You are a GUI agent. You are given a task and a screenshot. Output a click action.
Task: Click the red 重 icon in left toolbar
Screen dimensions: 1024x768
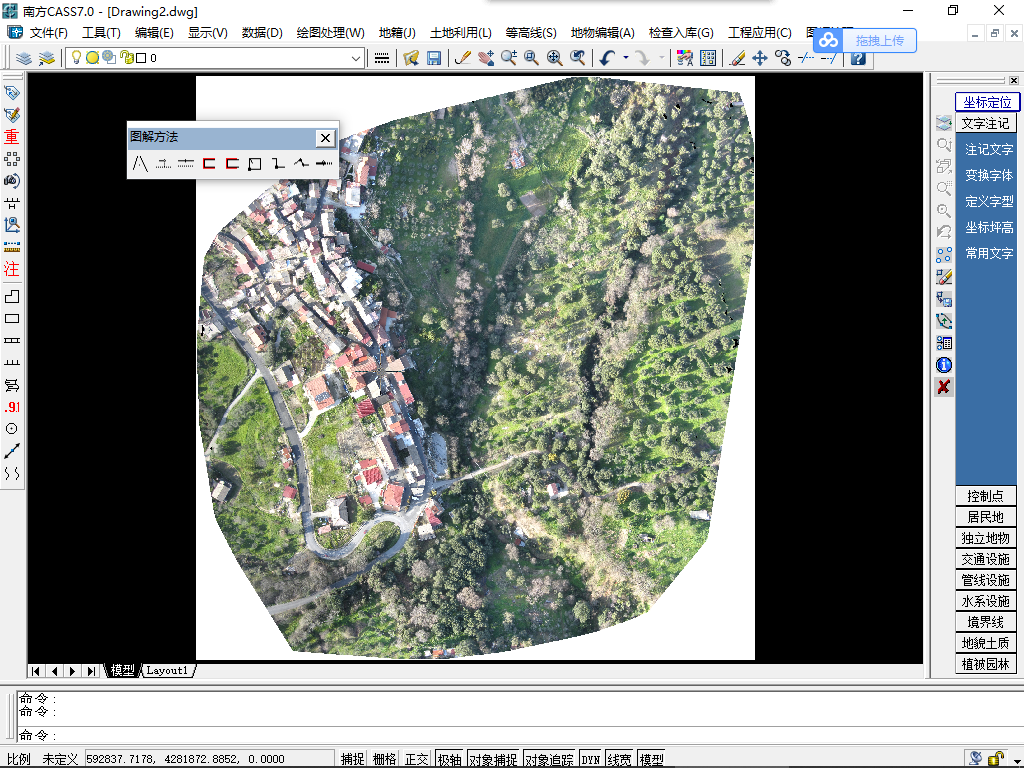pos(12,137)
